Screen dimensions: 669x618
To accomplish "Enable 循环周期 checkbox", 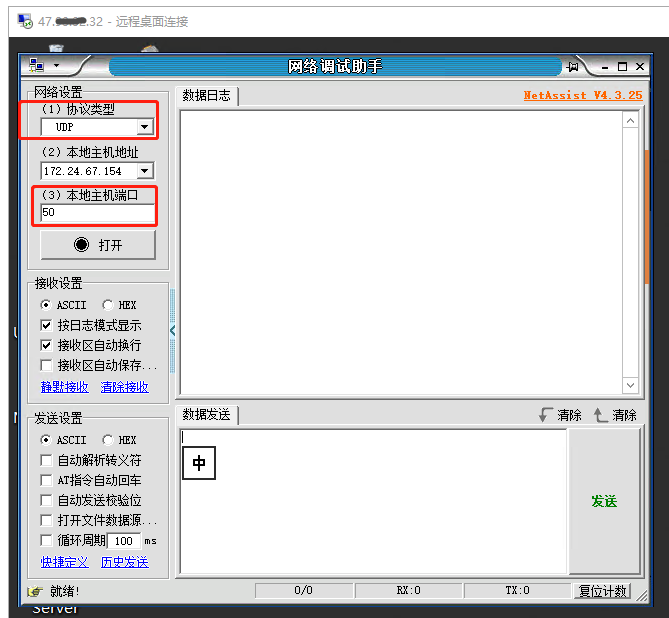I will 46,540.
